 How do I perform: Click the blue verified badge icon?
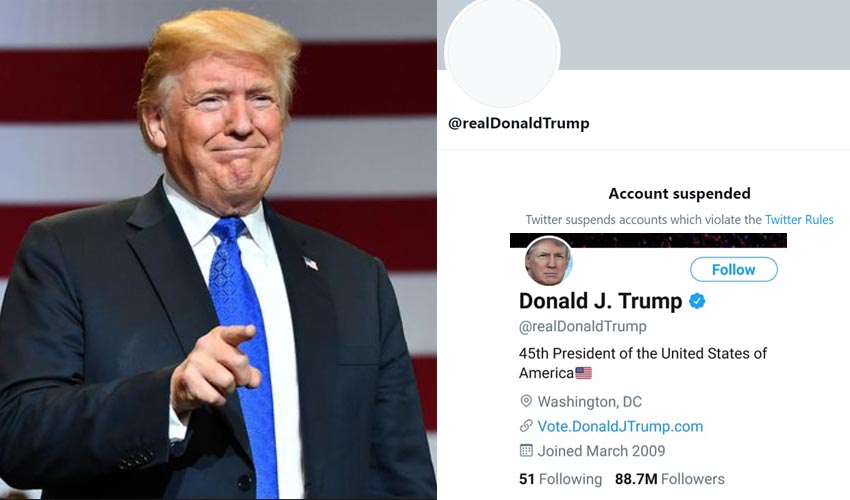pos(697,300)
